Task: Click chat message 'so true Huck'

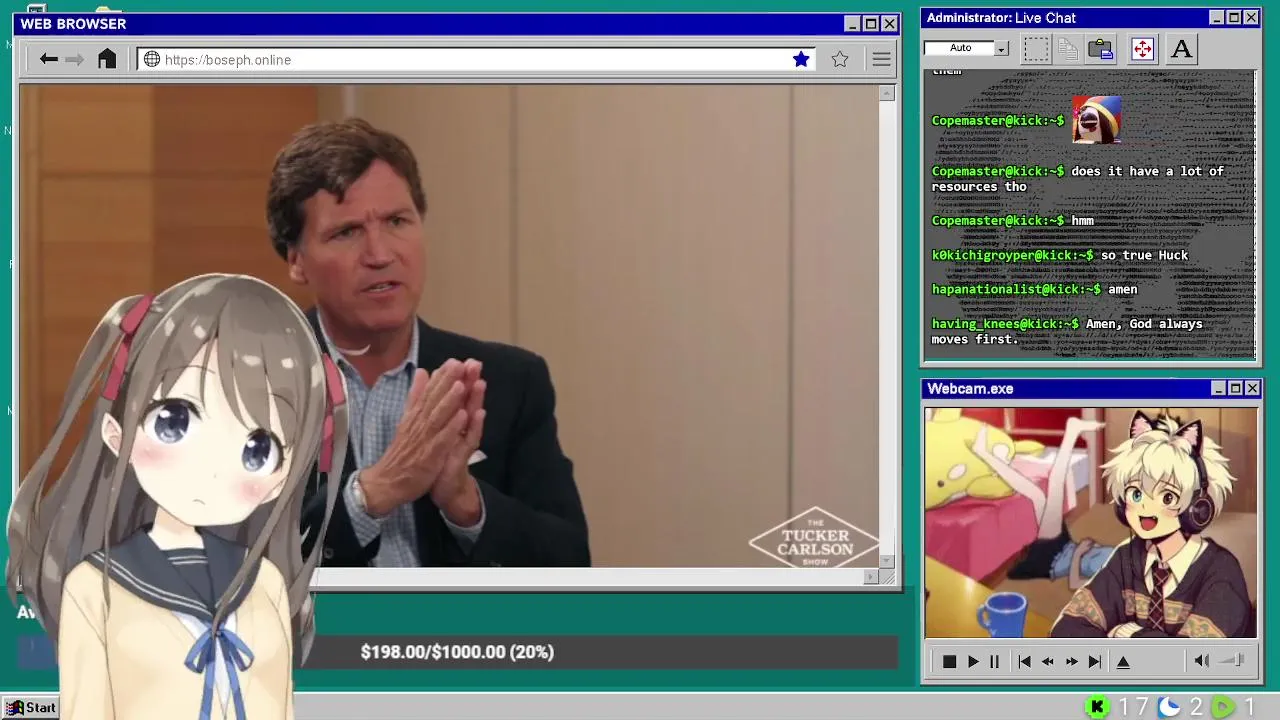Action: [x=1144, y=255]
